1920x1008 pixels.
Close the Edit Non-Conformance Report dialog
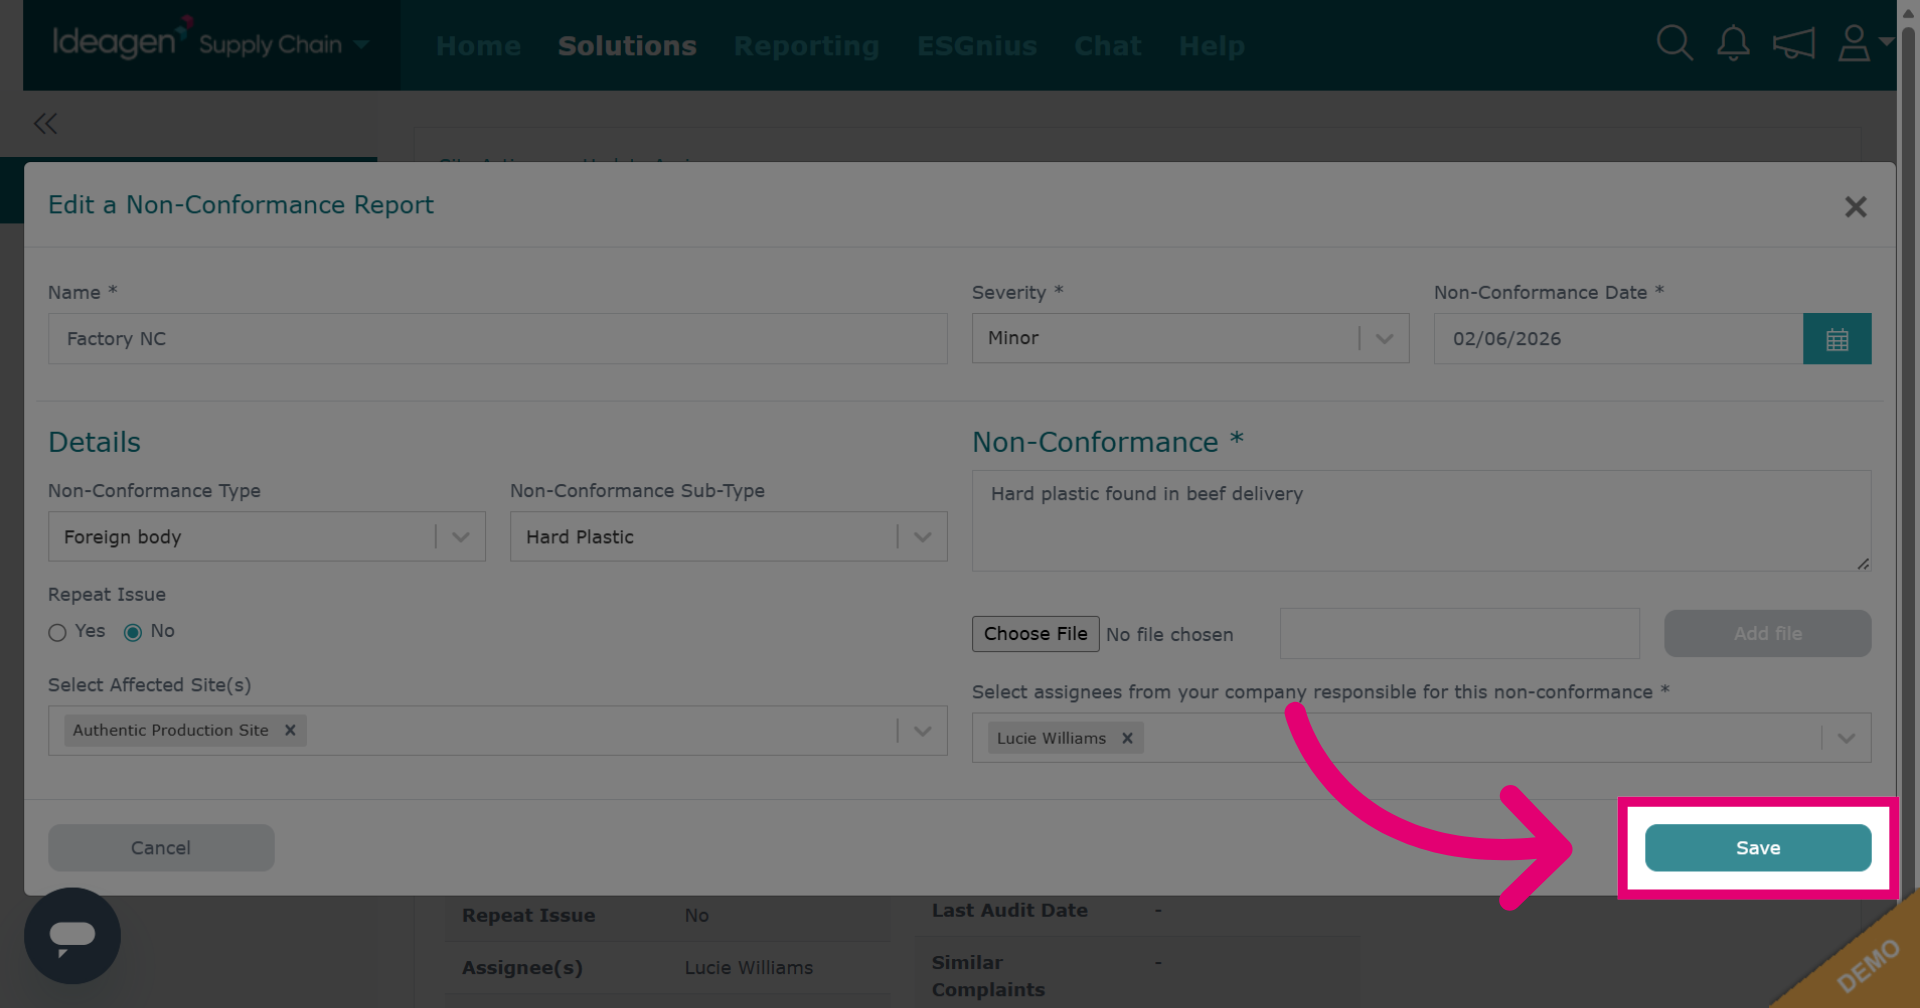[x=1855, y=207]
